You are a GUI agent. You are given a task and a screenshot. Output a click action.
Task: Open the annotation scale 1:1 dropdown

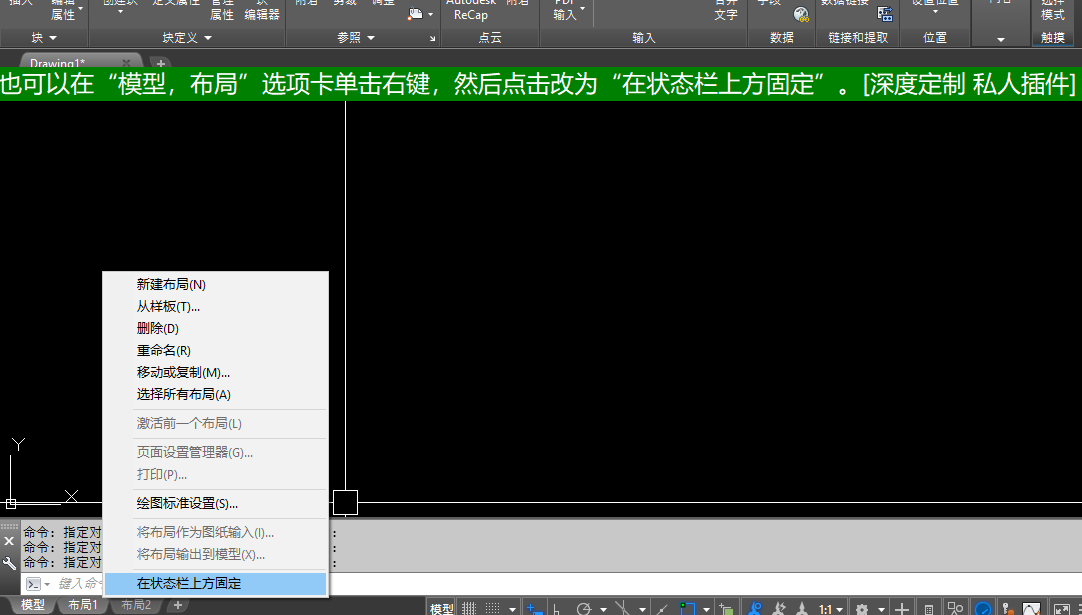[832, 606]
